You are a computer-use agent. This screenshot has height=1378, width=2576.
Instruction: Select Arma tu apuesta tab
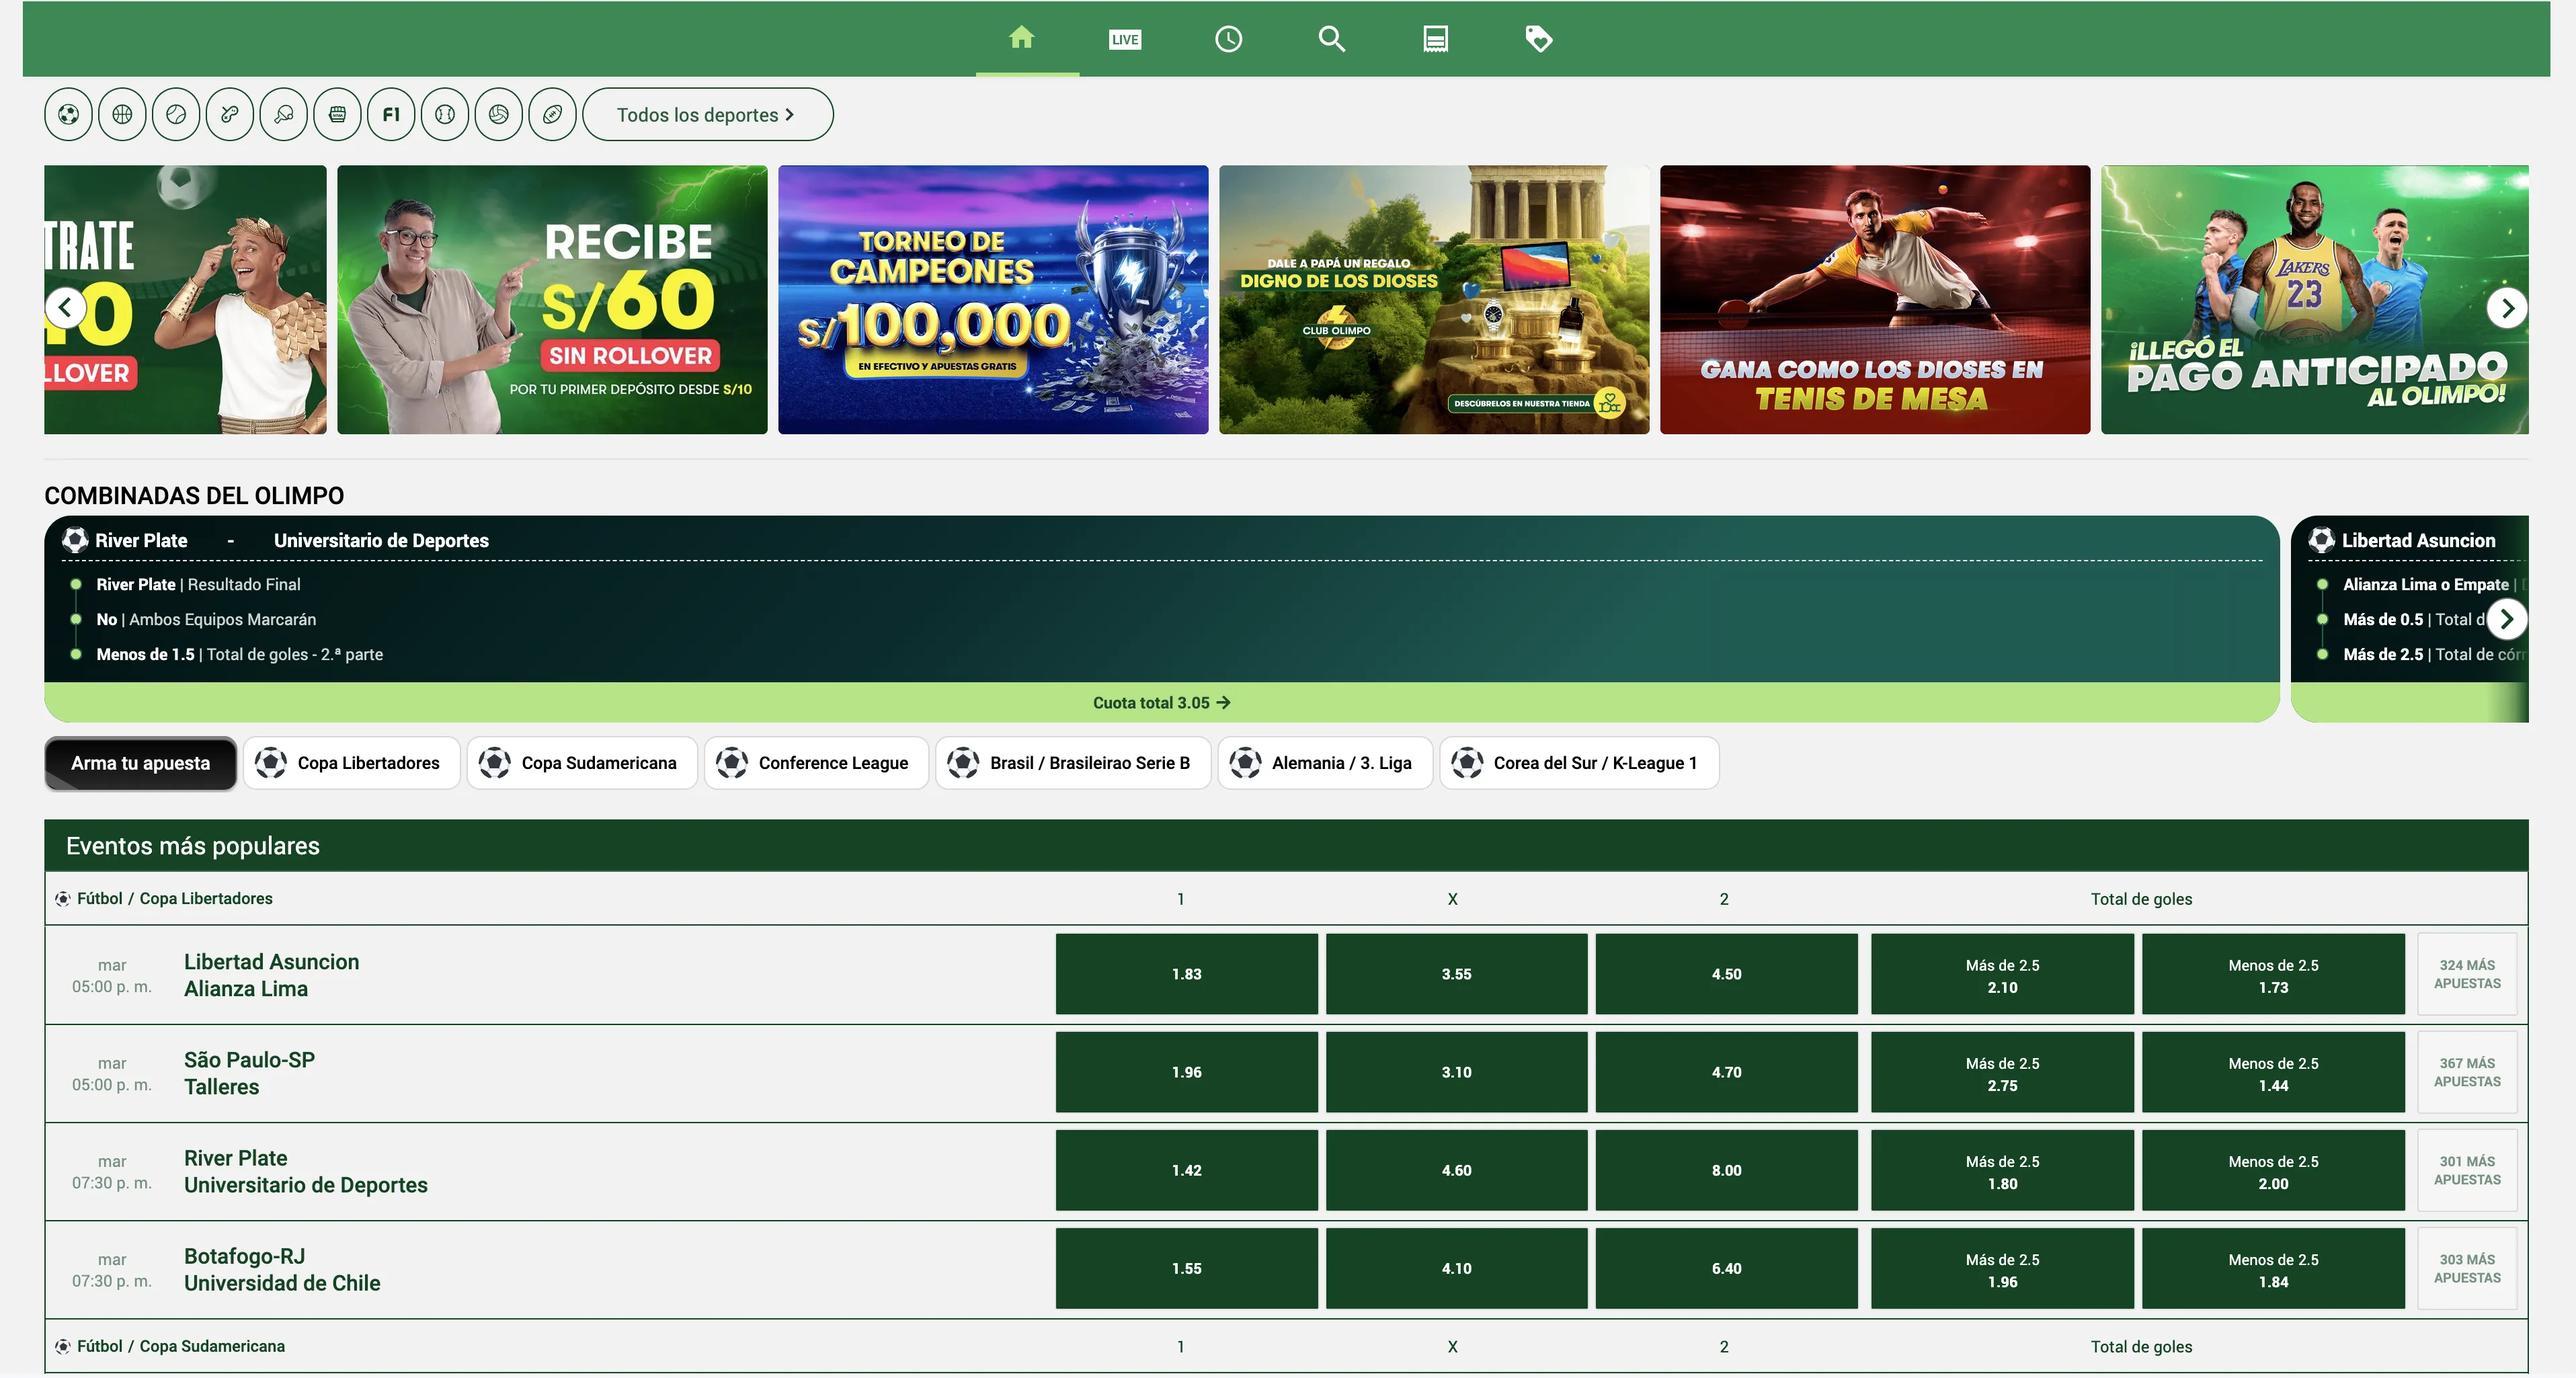coord(140,763)
